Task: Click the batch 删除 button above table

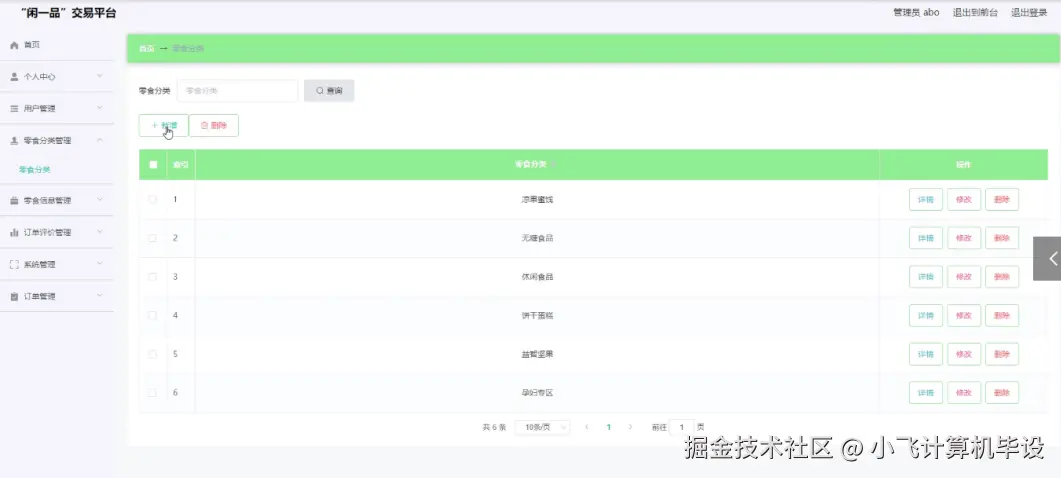Action: pos(214,125)
